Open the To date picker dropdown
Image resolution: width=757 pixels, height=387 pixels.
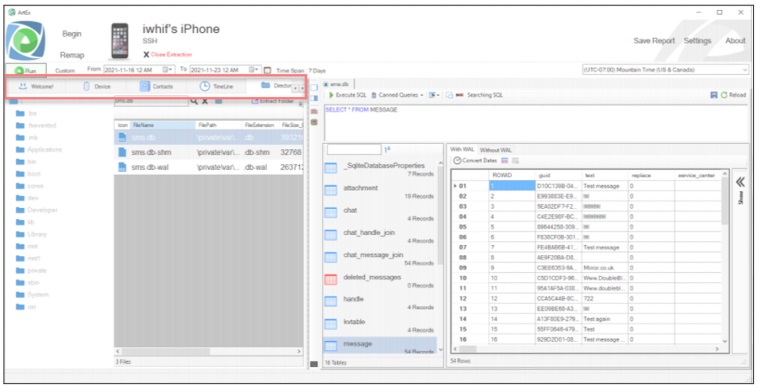tap(254, 70)
